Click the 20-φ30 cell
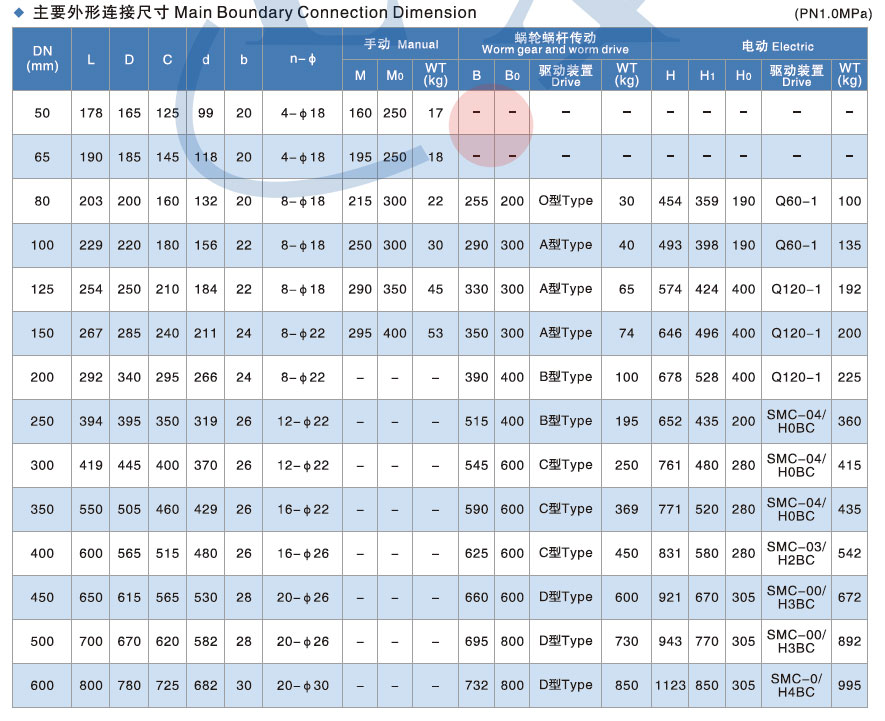The height and width of the screenshot is (721, 885). point(303,685)
